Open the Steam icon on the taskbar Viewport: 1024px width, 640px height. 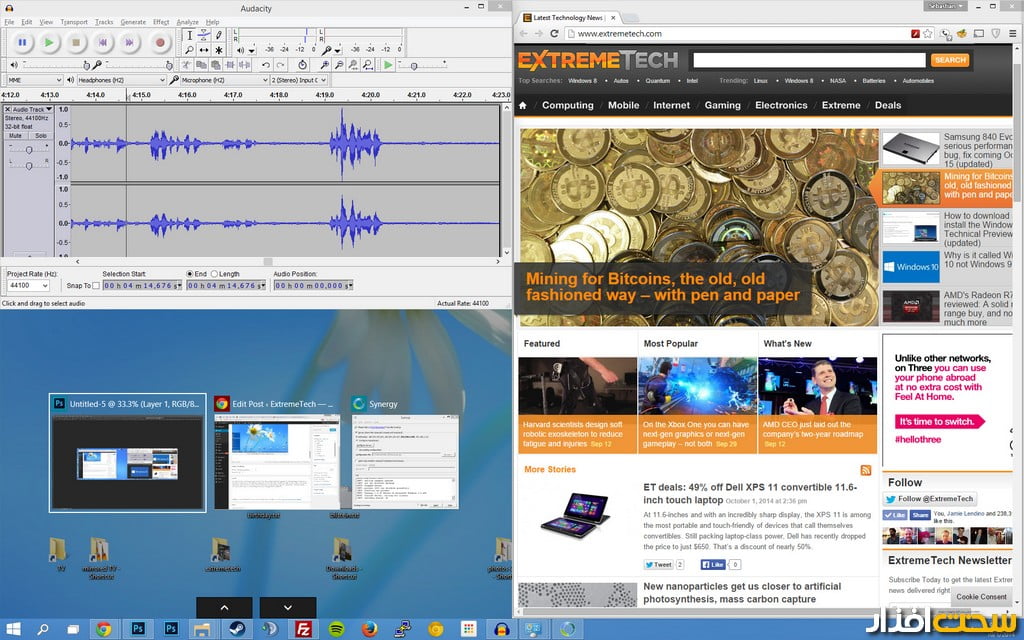(238, 629)
